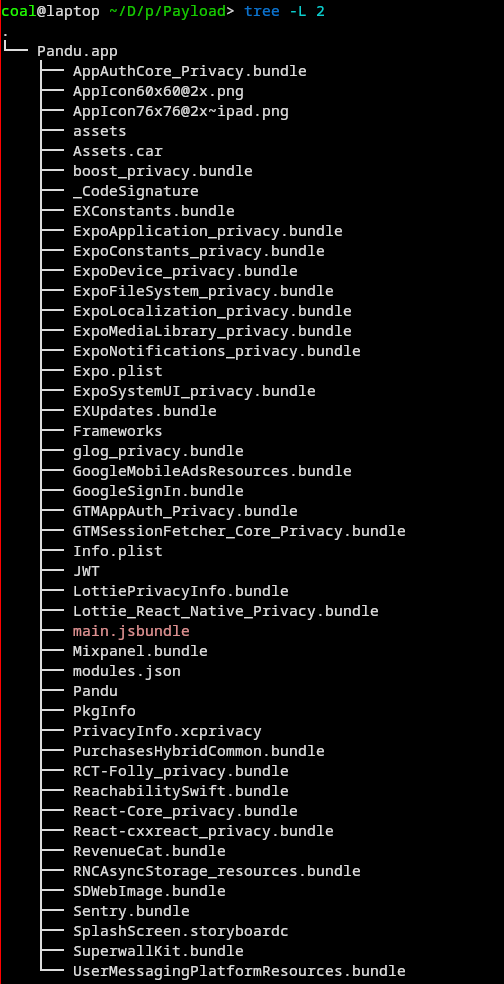Select the Pandu.app root folder
The image size is (504, 984).
click(77, 51)
